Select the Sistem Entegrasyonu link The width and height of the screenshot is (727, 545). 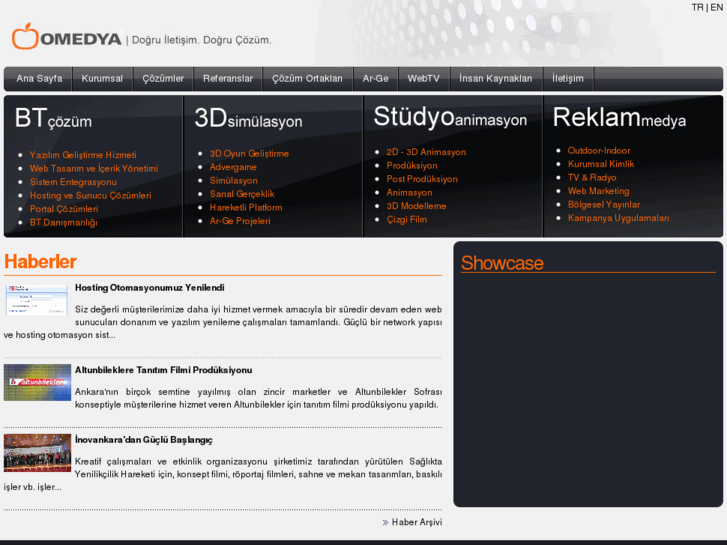pyautogui.click(x=73, y=182)
